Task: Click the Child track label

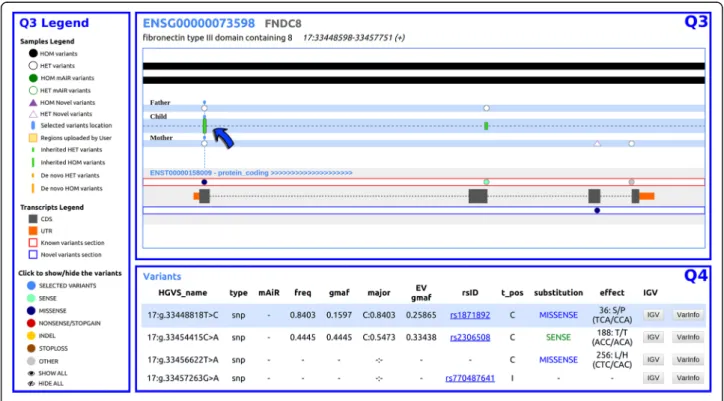Action: pos(158,116)
